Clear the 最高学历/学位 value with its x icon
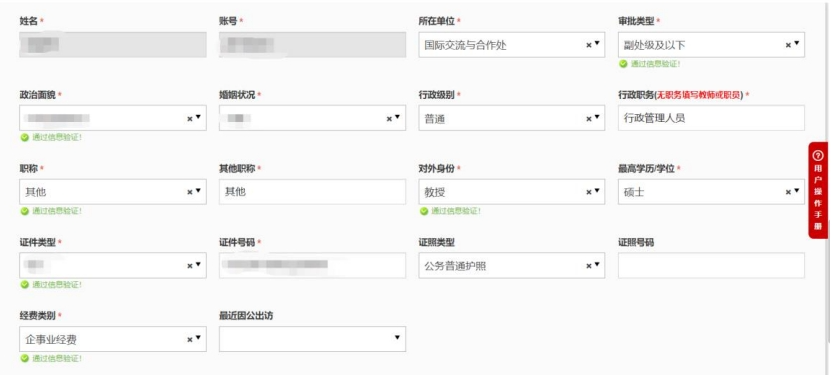The image size is (832, 381). coord(788,192)
